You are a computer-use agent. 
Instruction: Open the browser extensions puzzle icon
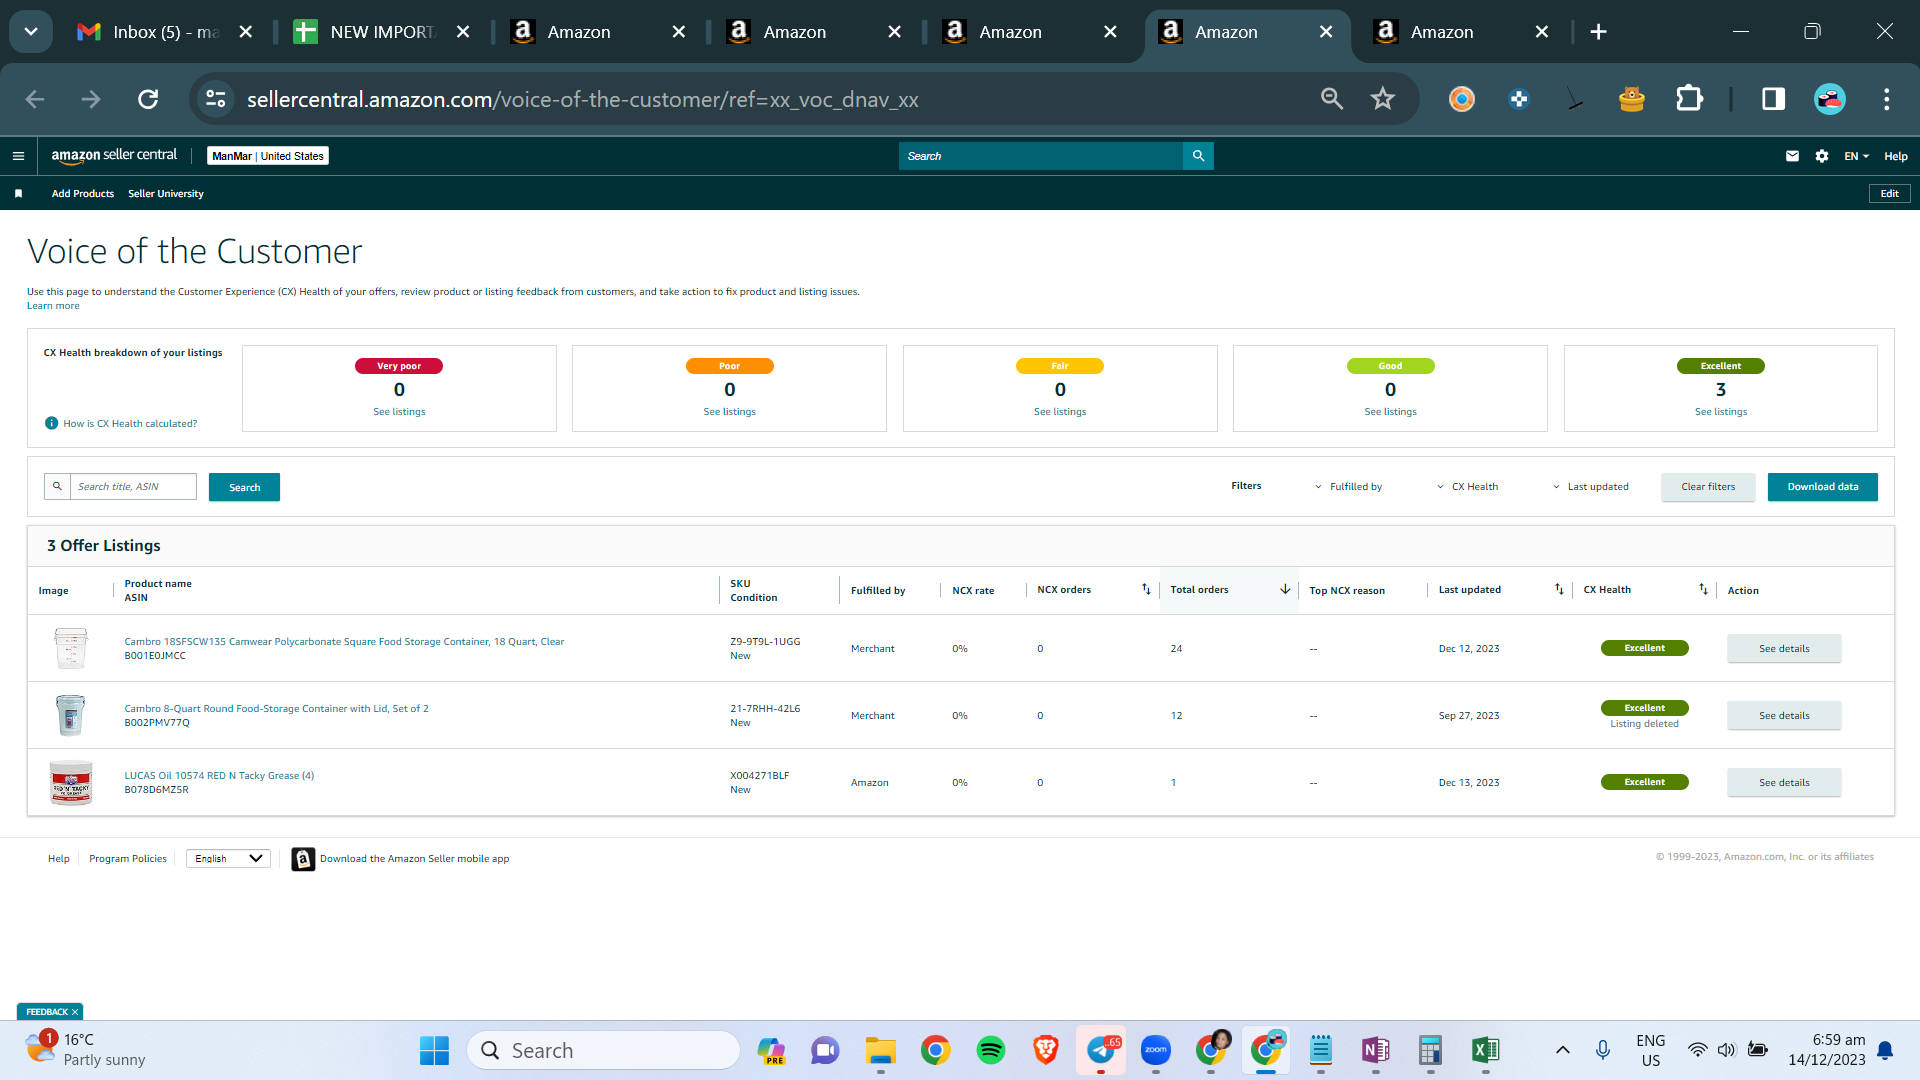click(x=1689, y=99)
